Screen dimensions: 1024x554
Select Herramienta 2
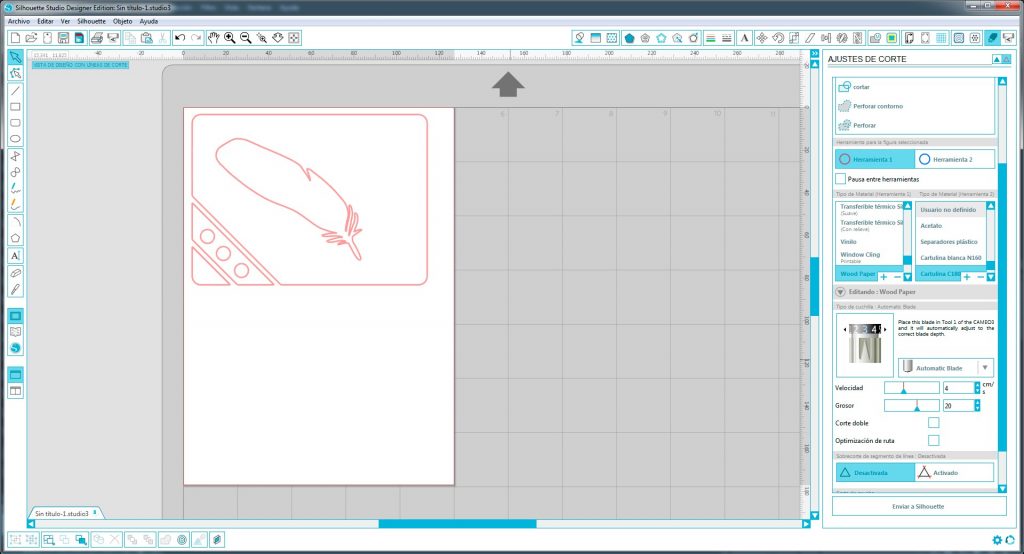955,159
